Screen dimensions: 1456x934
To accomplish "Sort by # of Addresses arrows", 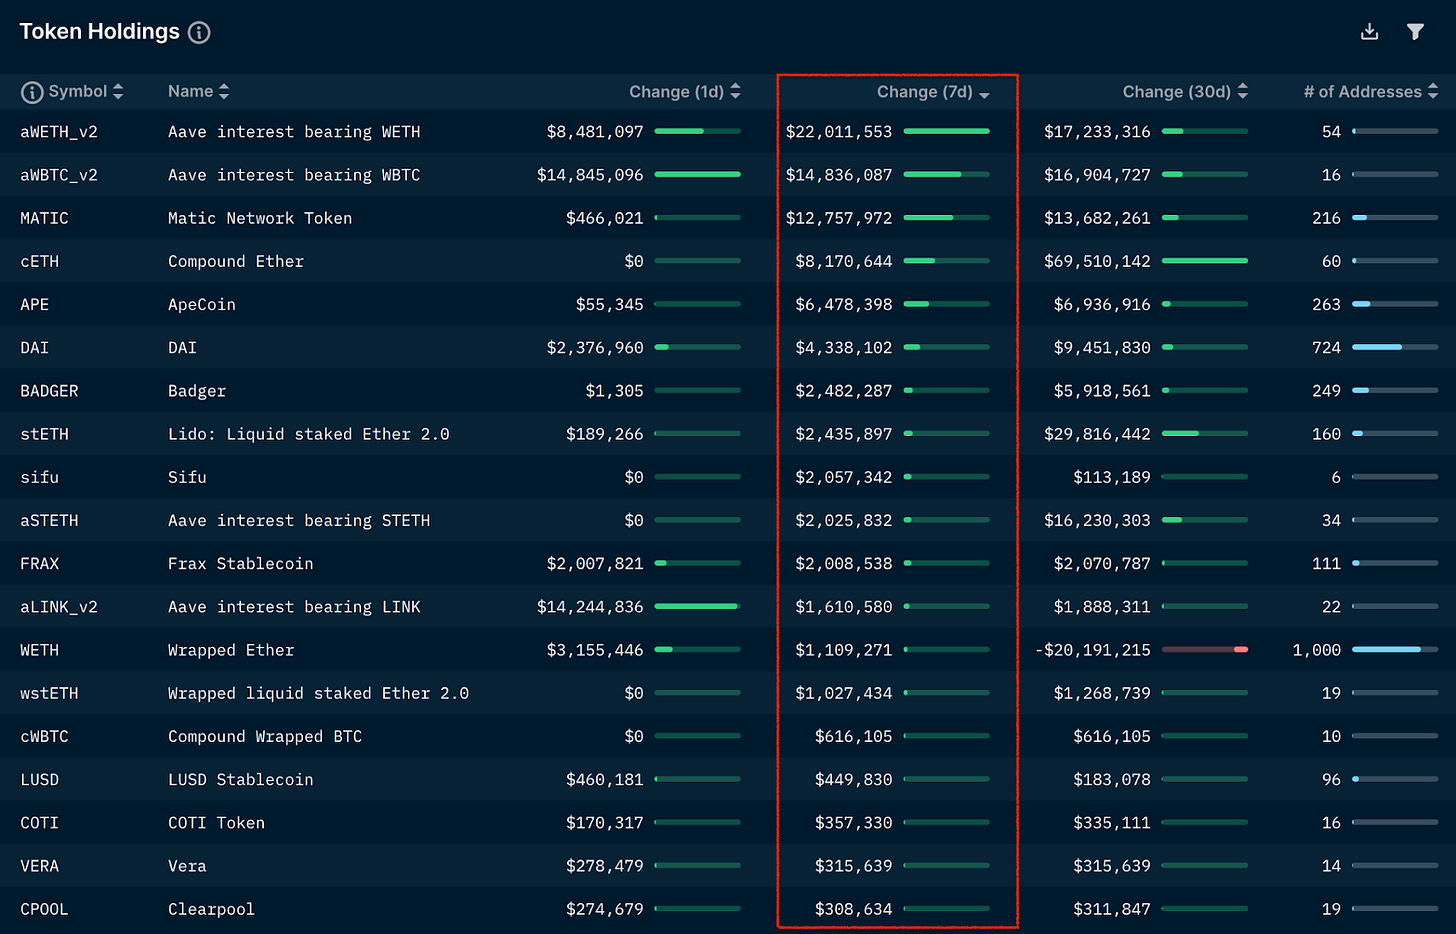I will (1432, 91).
